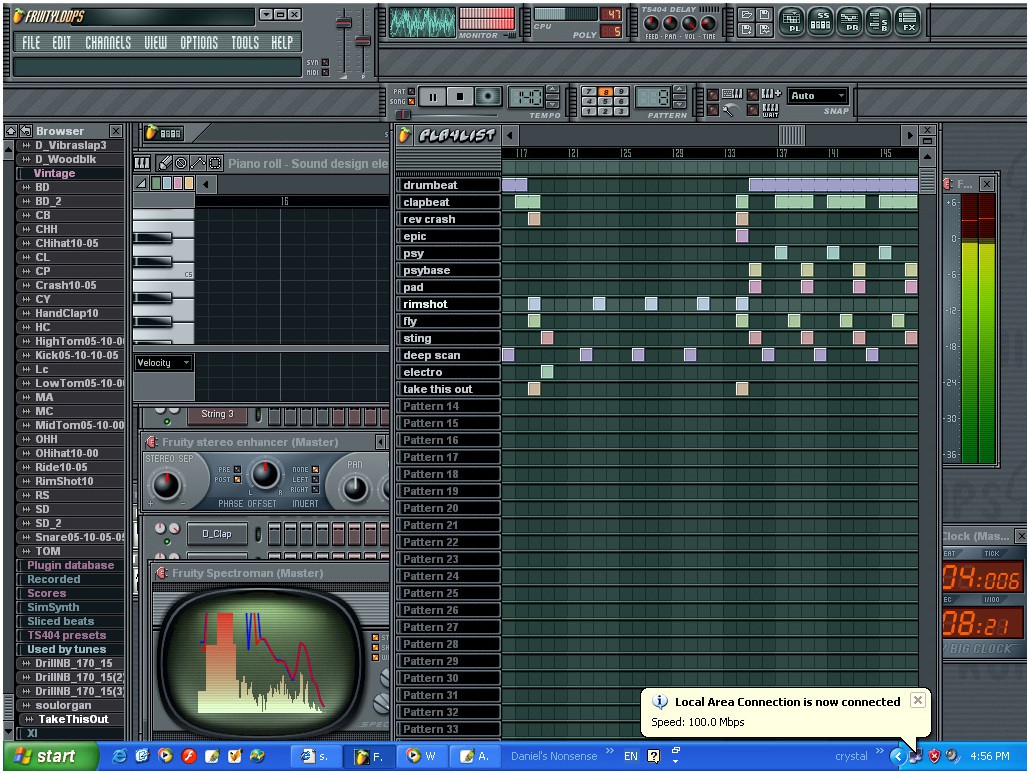
Task: Click the open project folder icon
Action: 746,14
